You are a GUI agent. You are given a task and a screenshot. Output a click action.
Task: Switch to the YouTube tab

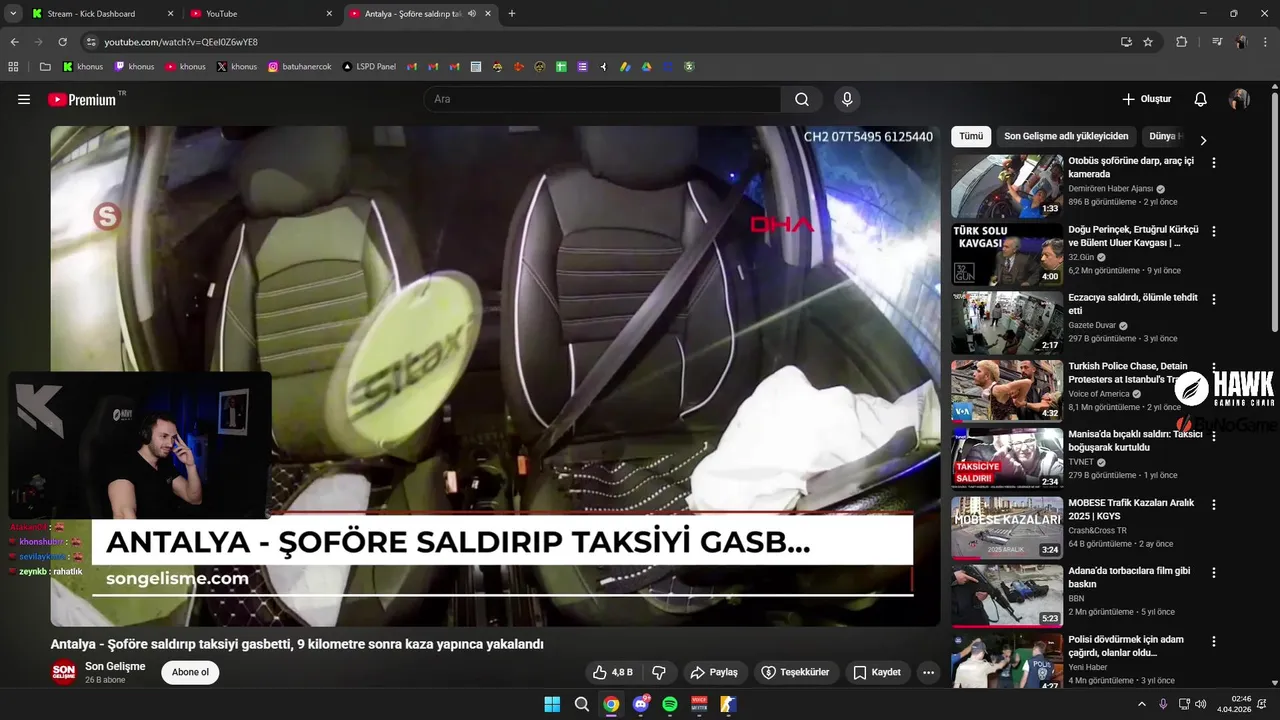(x=262, y=14)
